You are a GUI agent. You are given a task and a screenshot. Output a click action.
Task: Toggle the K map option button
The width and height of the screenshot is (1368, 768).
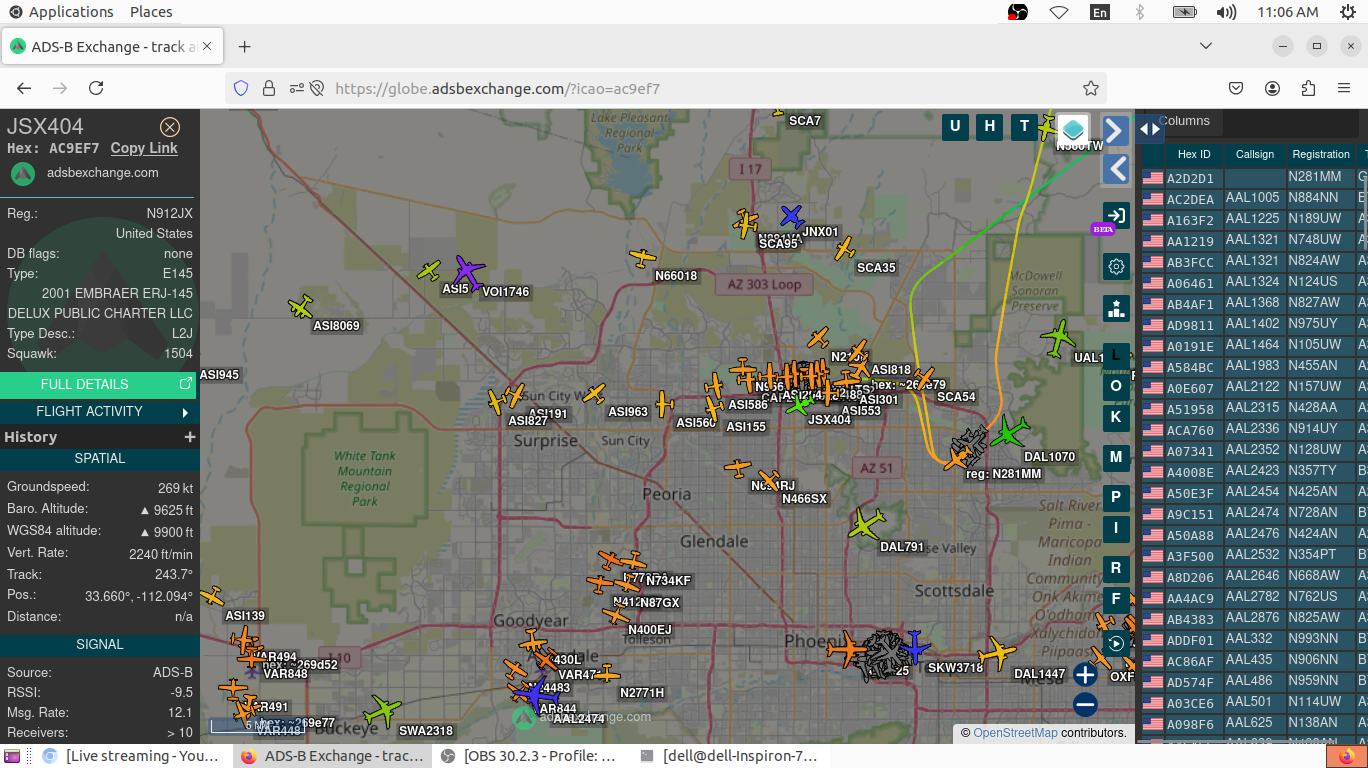[x=1116, y=417]
